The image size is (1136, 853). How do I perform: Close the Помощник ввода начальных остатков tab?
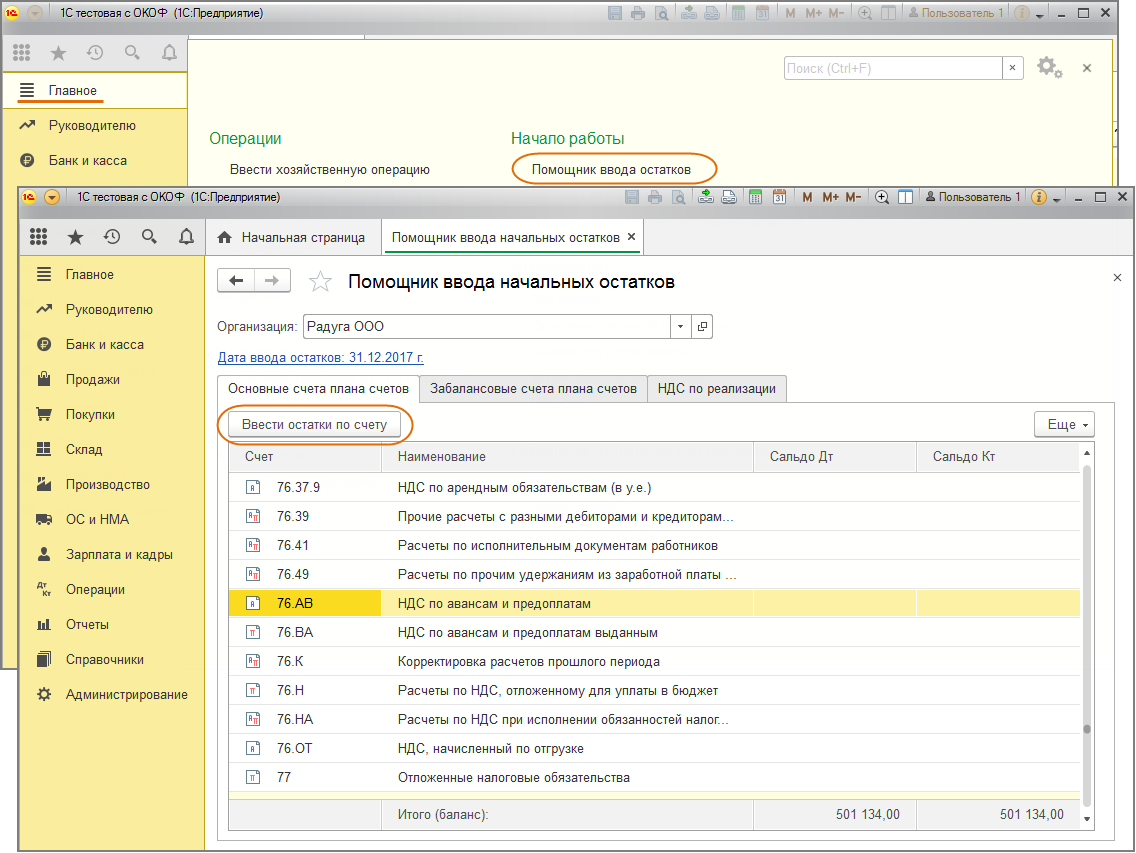point(631,237)
